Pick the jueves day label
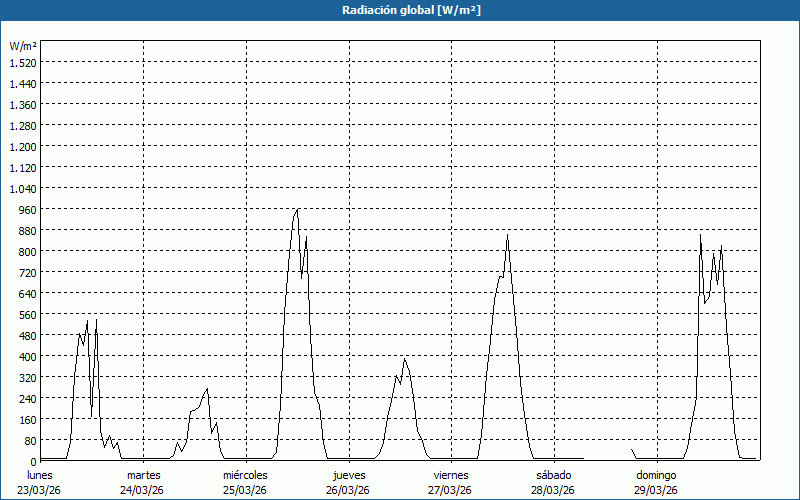800x500 pixels. point(349,475)
